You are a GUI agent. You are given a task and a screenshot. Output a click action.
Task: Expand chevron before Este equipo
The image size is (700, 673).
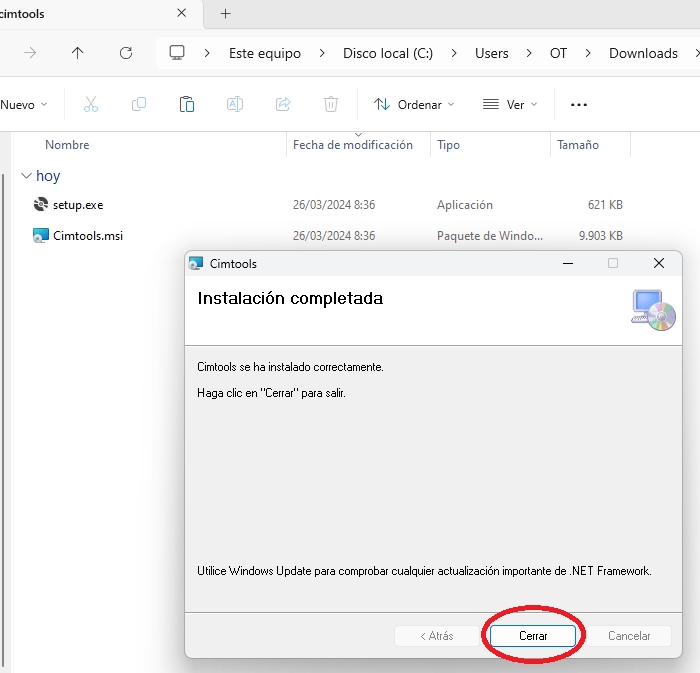coord(207,53)
